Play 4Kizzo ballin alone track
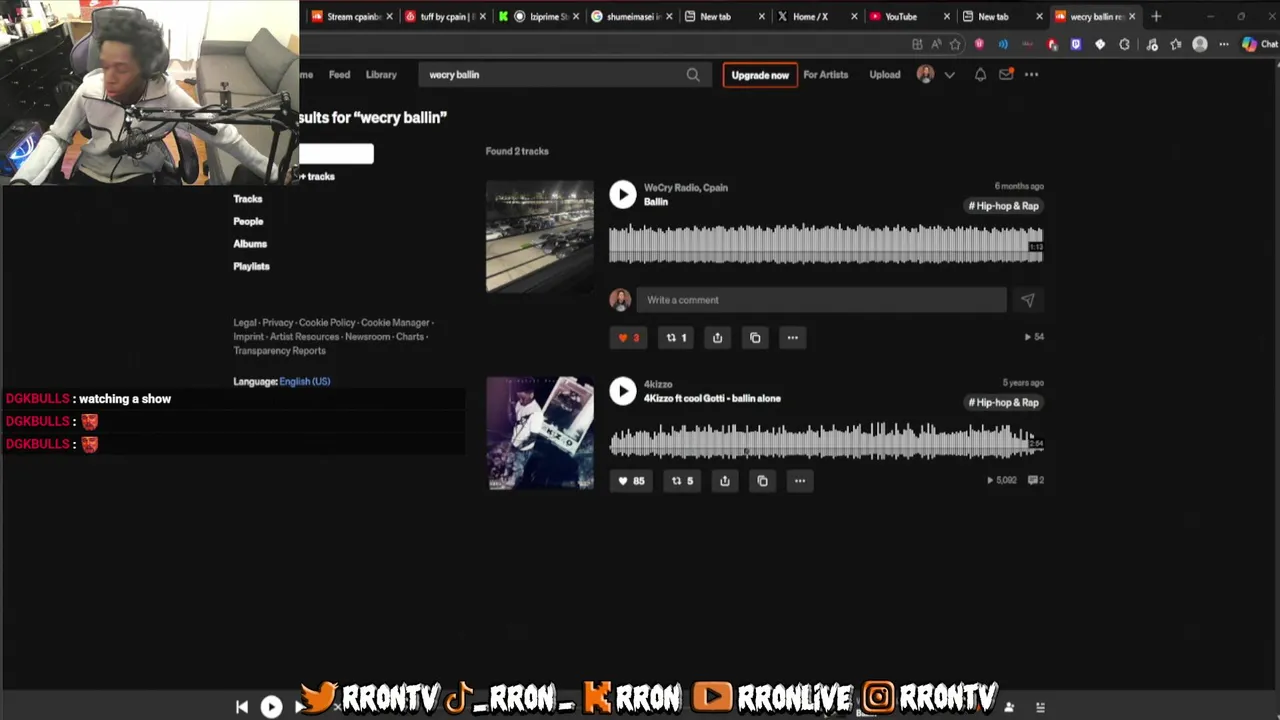Screen dimensions: 1280x720 point(622,391)
